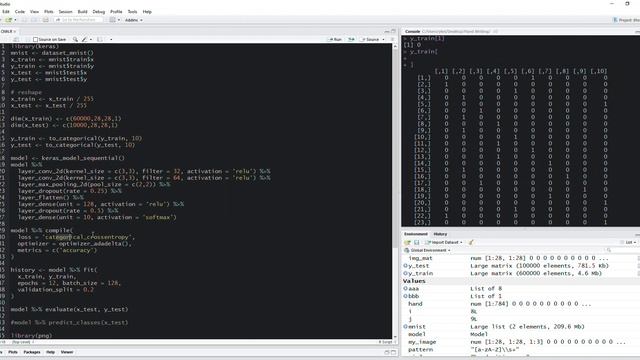This screenshot has width=640, height=360.
Task: Maximize the source editor pane
Action: 393,31
